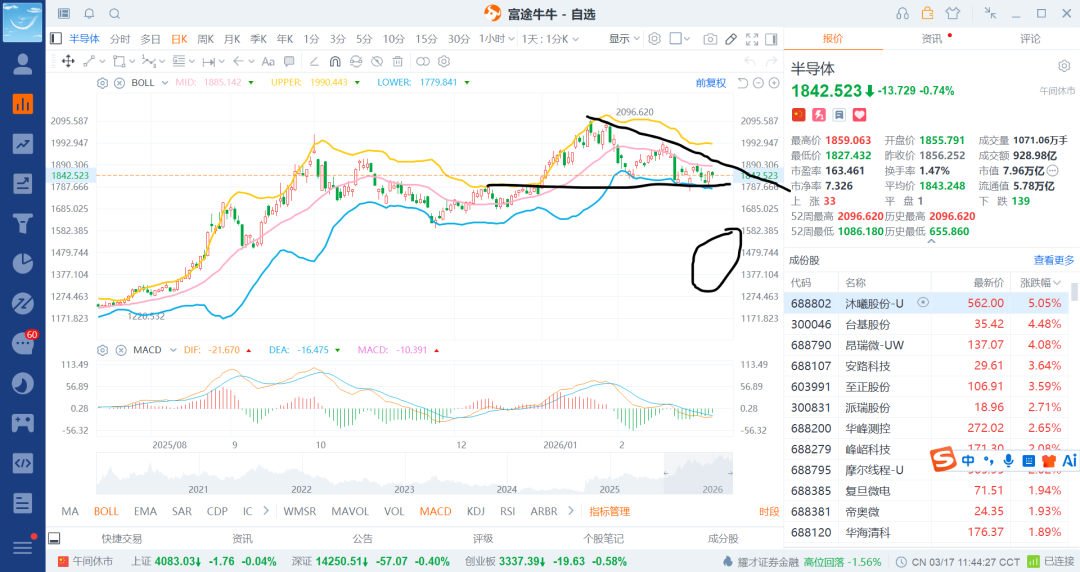Open the game controller sidebar icon
The height and width of the screenshot is (572, 1080).
22,422
